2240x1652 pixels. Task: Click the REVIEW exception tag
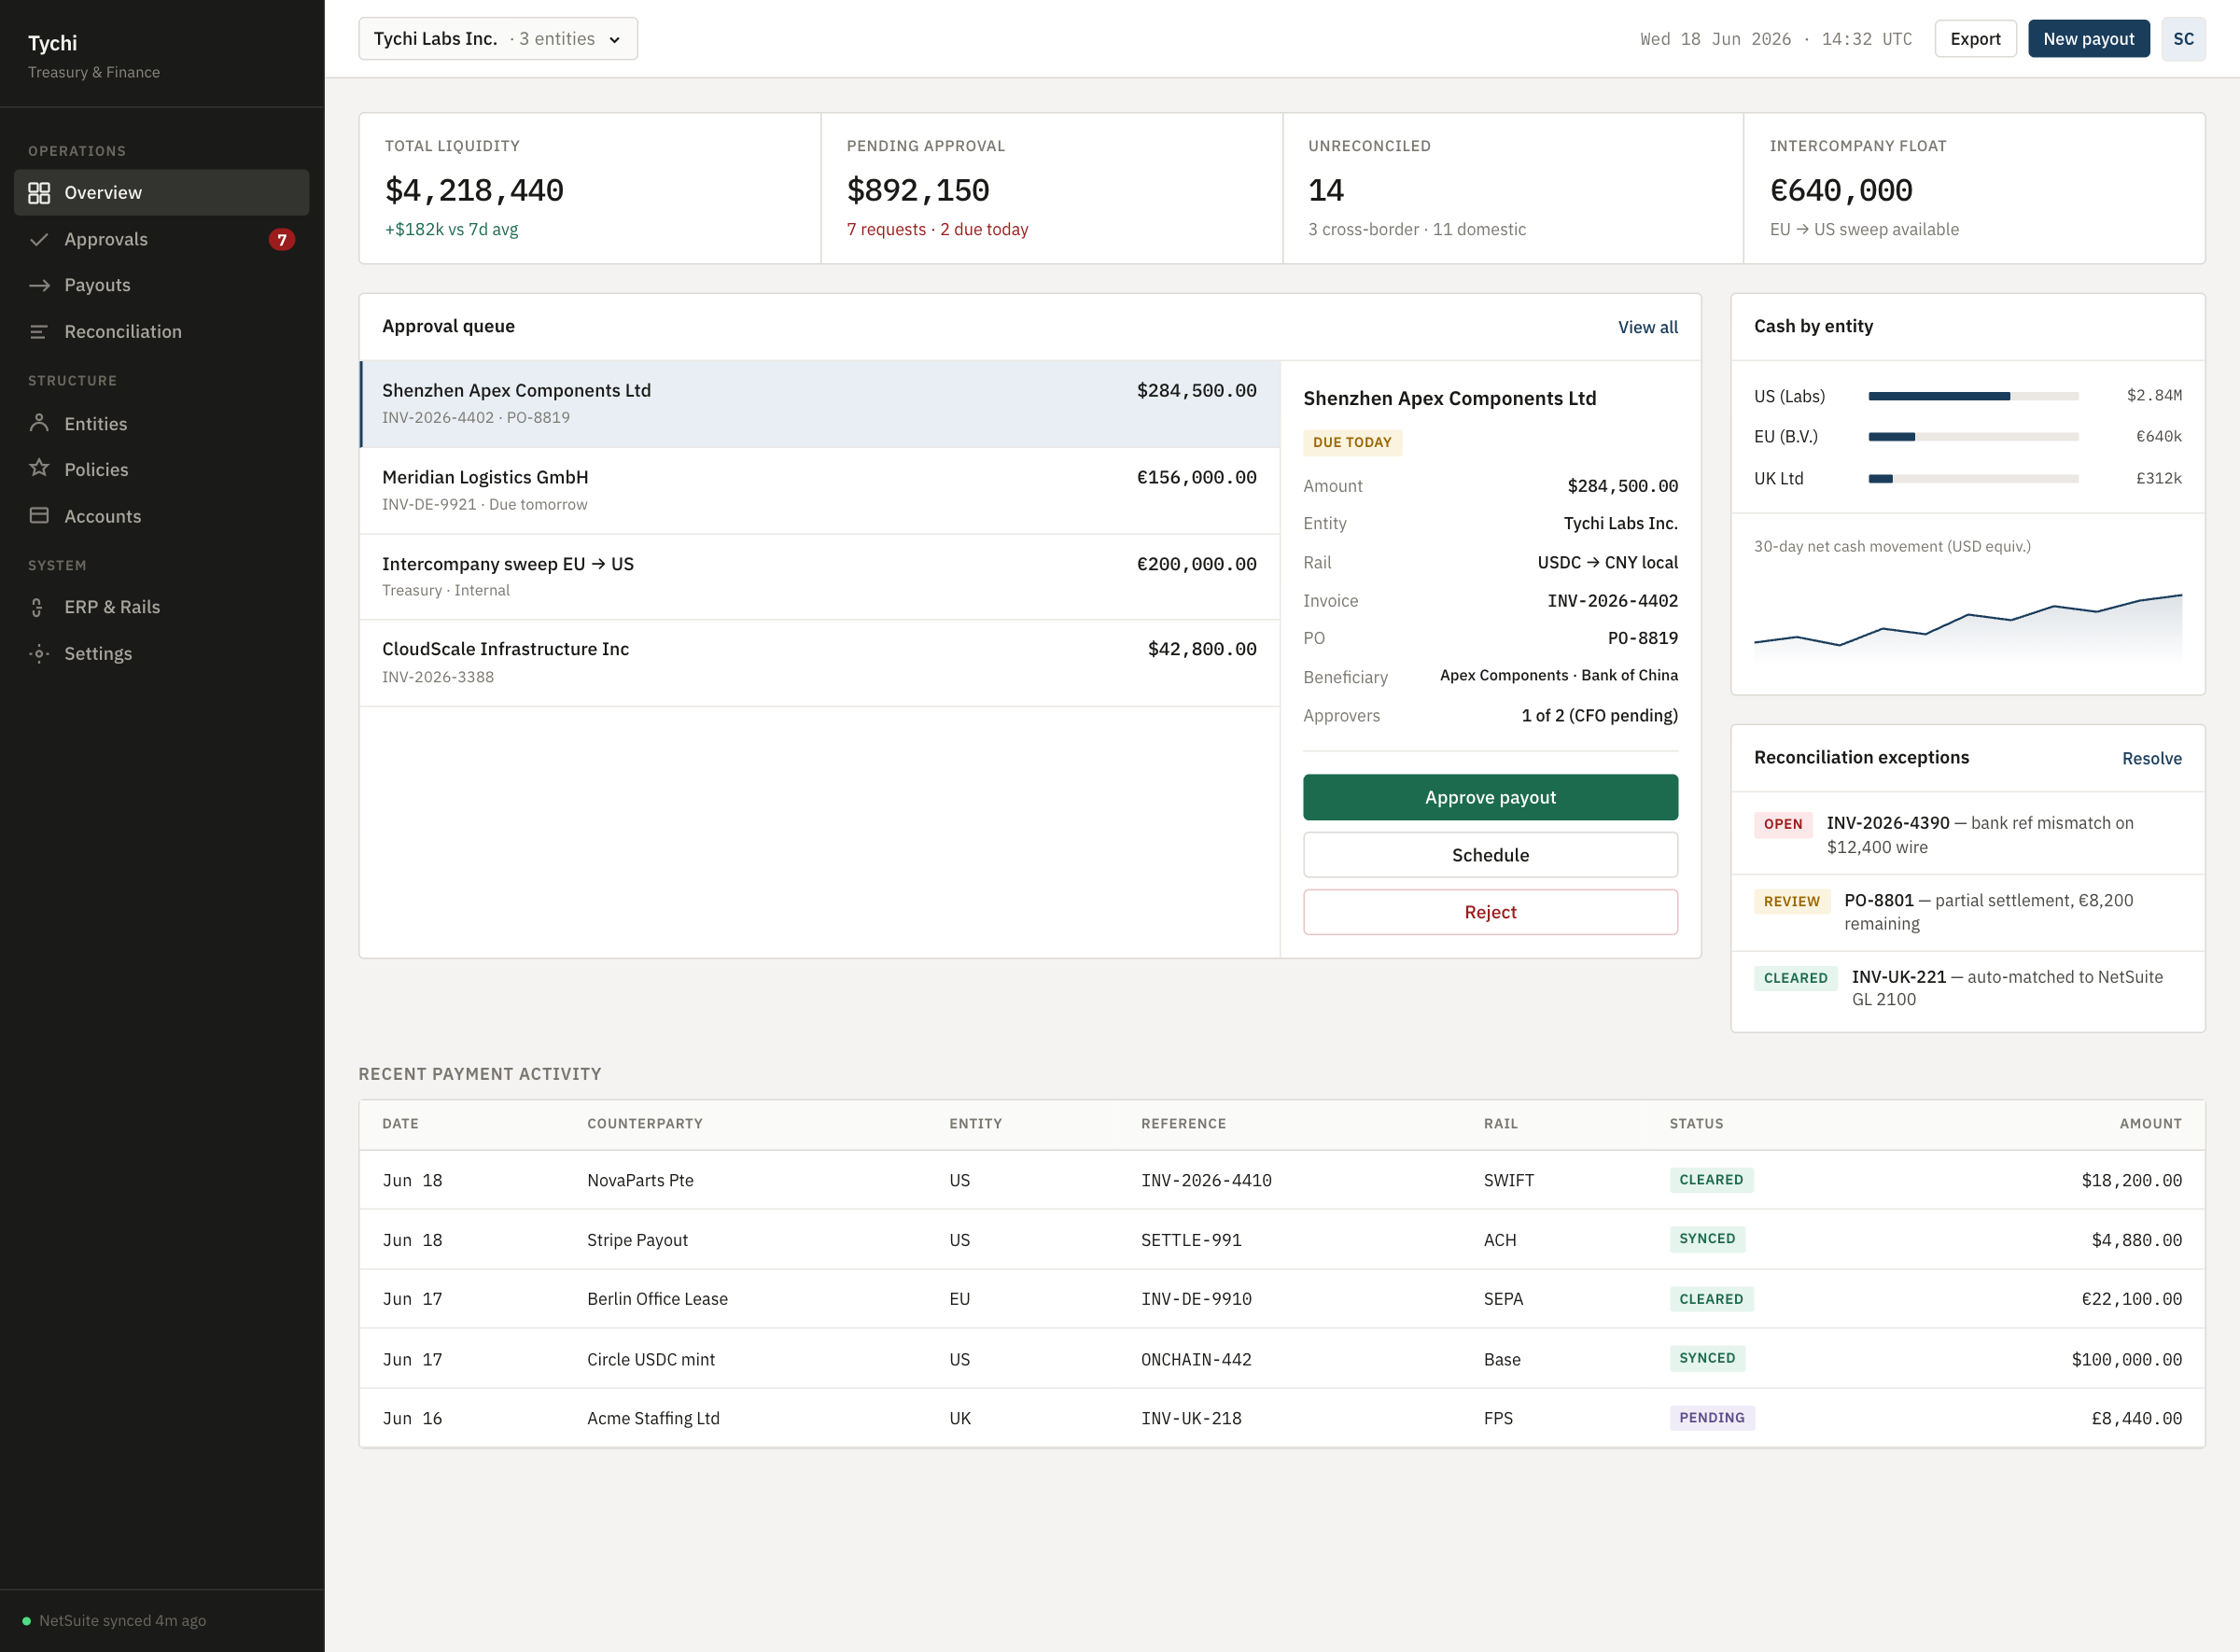click(1792, 901)
